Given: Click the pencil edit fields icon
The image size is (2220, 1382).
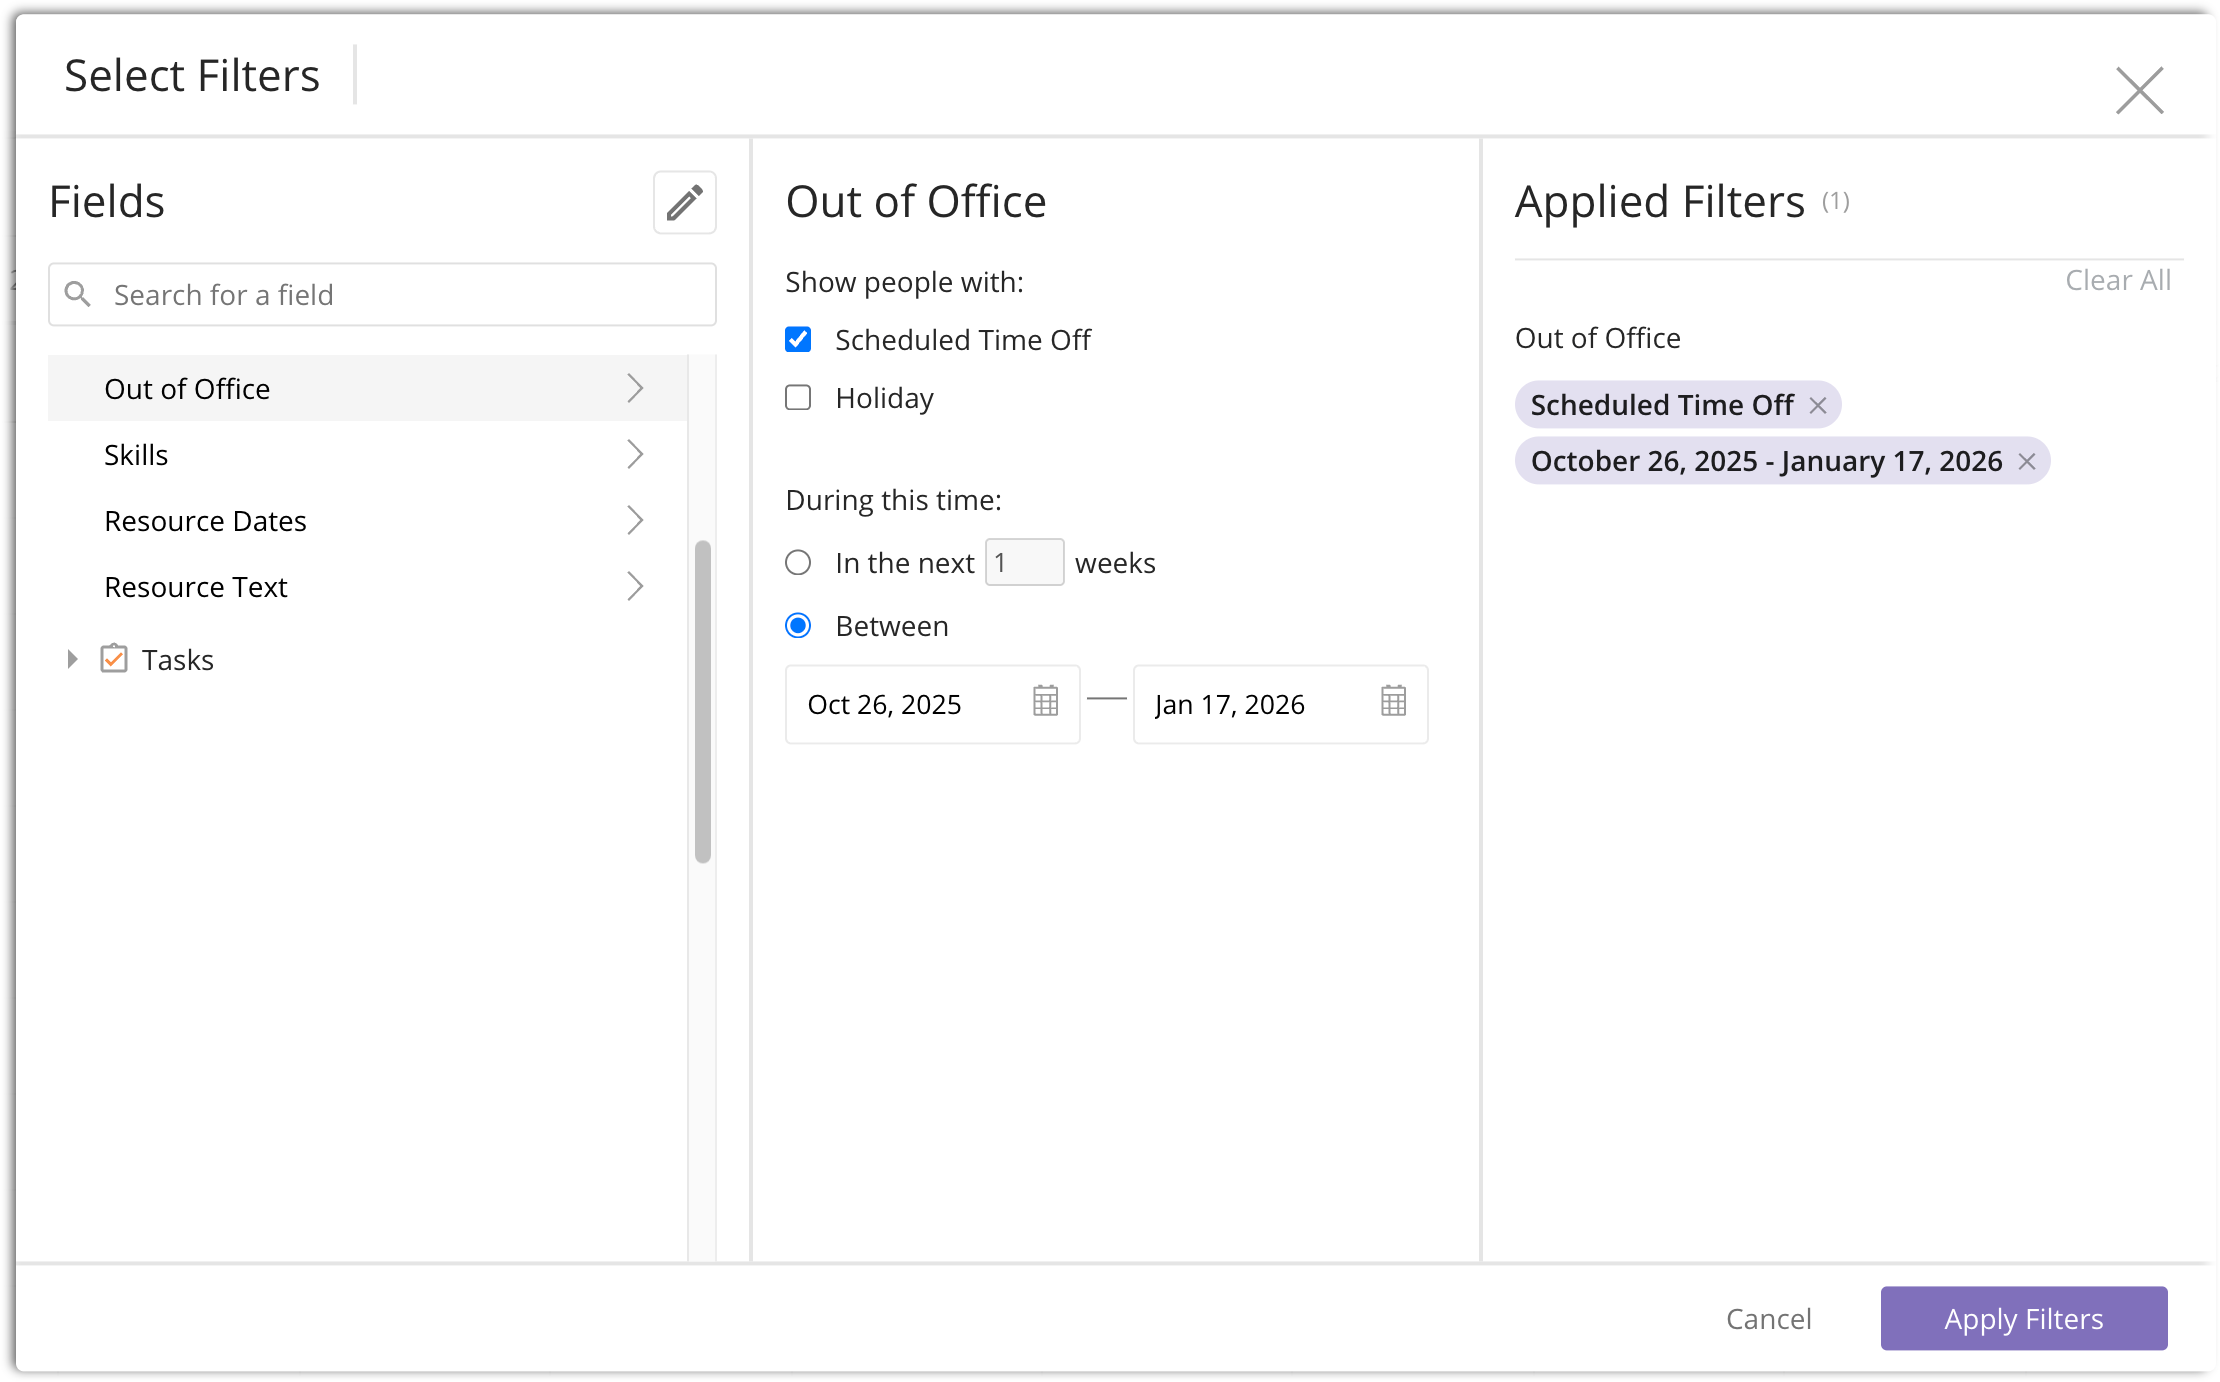Looking at the screenshot, I should [685, 203].
